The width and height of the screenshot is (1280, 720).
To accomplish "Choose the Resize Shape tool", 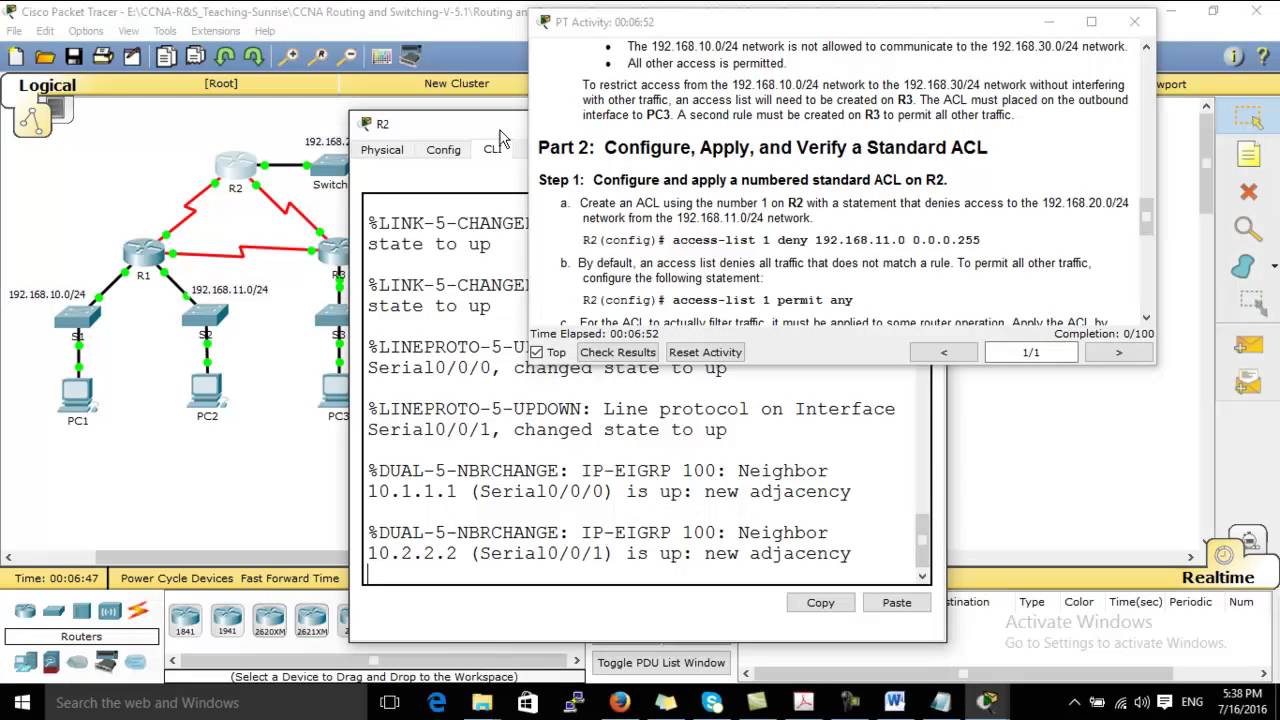I will [1249, 303].
